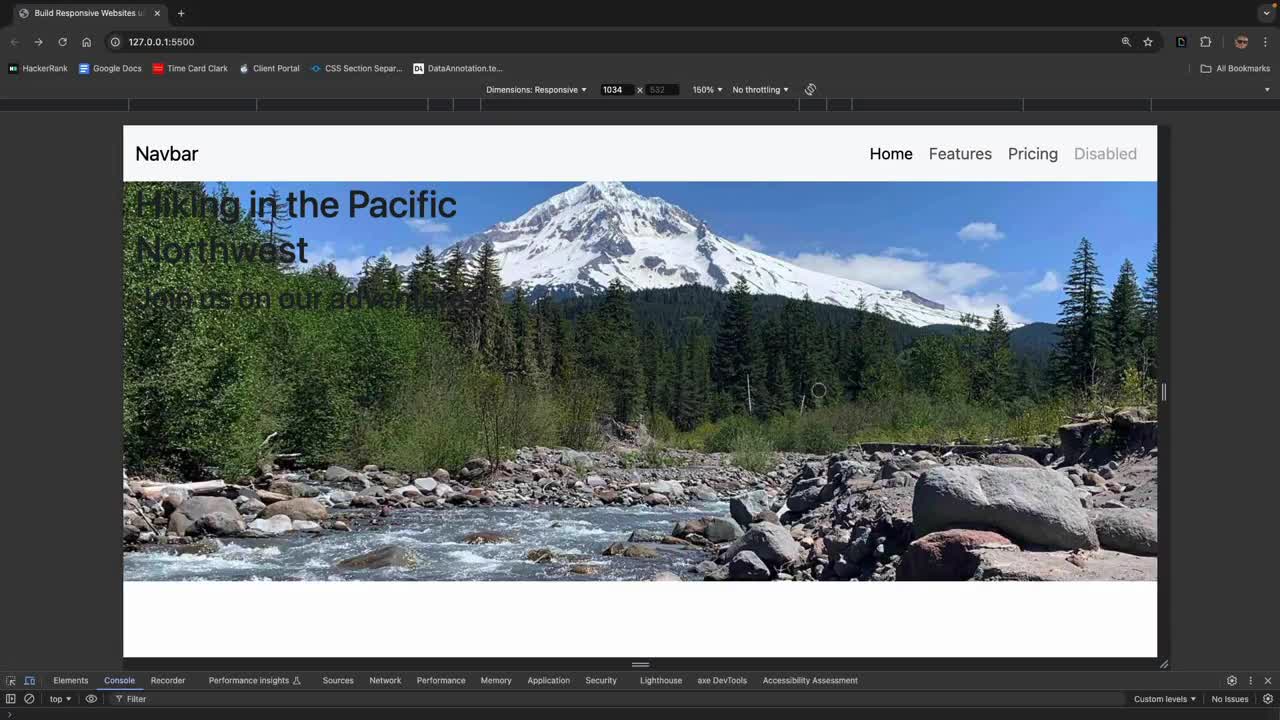The image size is (1280, 720).
Task: Clear the console with the clear icon
Action: [x=29, y=699]
